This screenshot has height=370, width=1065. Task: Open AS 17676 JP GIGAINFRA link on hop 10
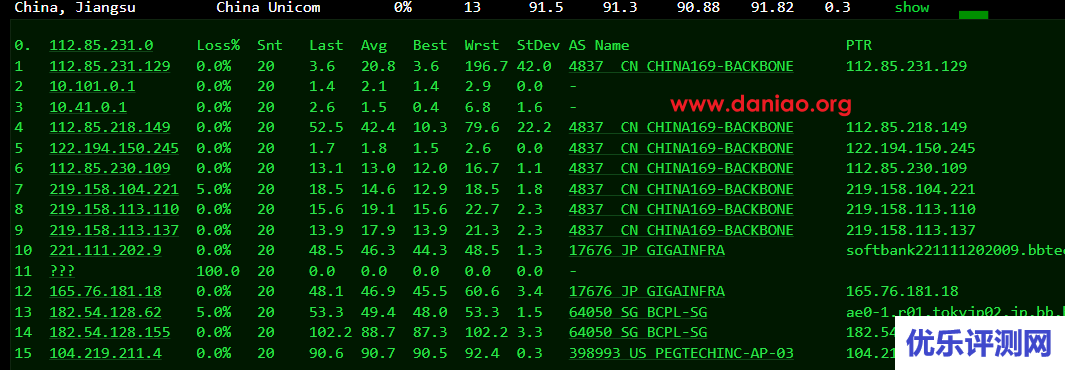pyautogui.click(x=647, y=251)
